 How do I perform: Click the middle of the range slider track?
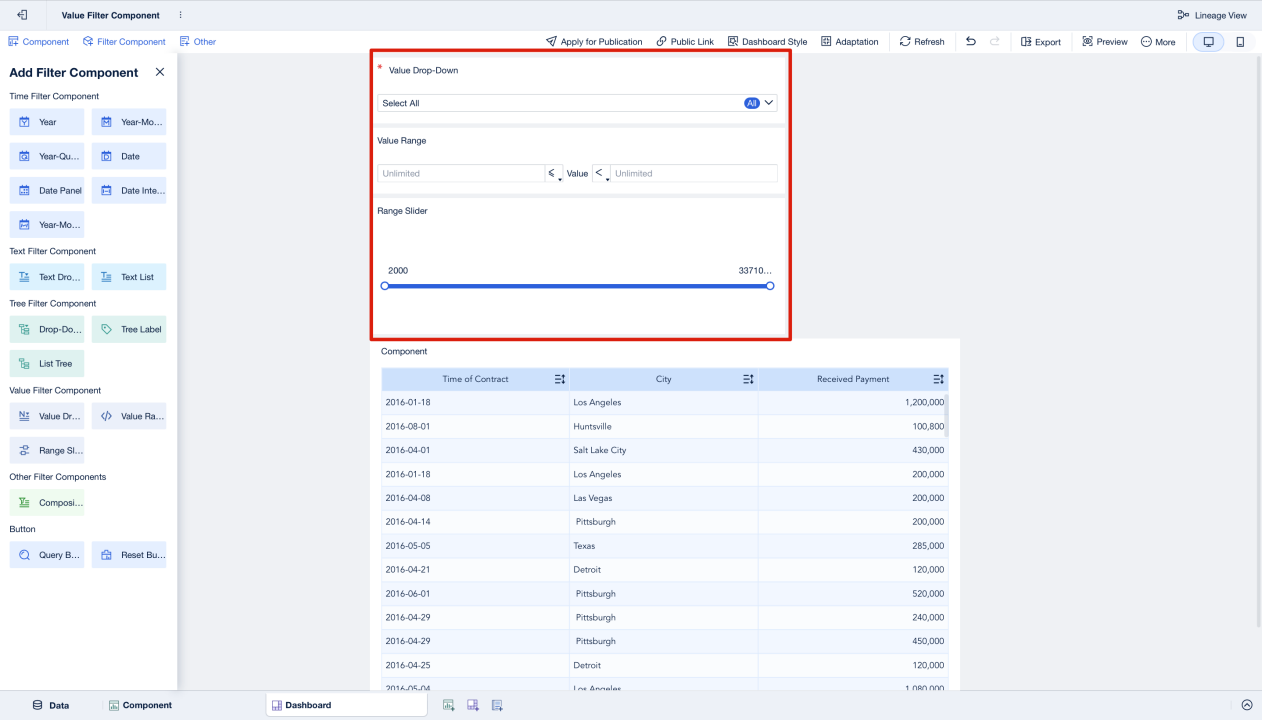pos(577,286)
